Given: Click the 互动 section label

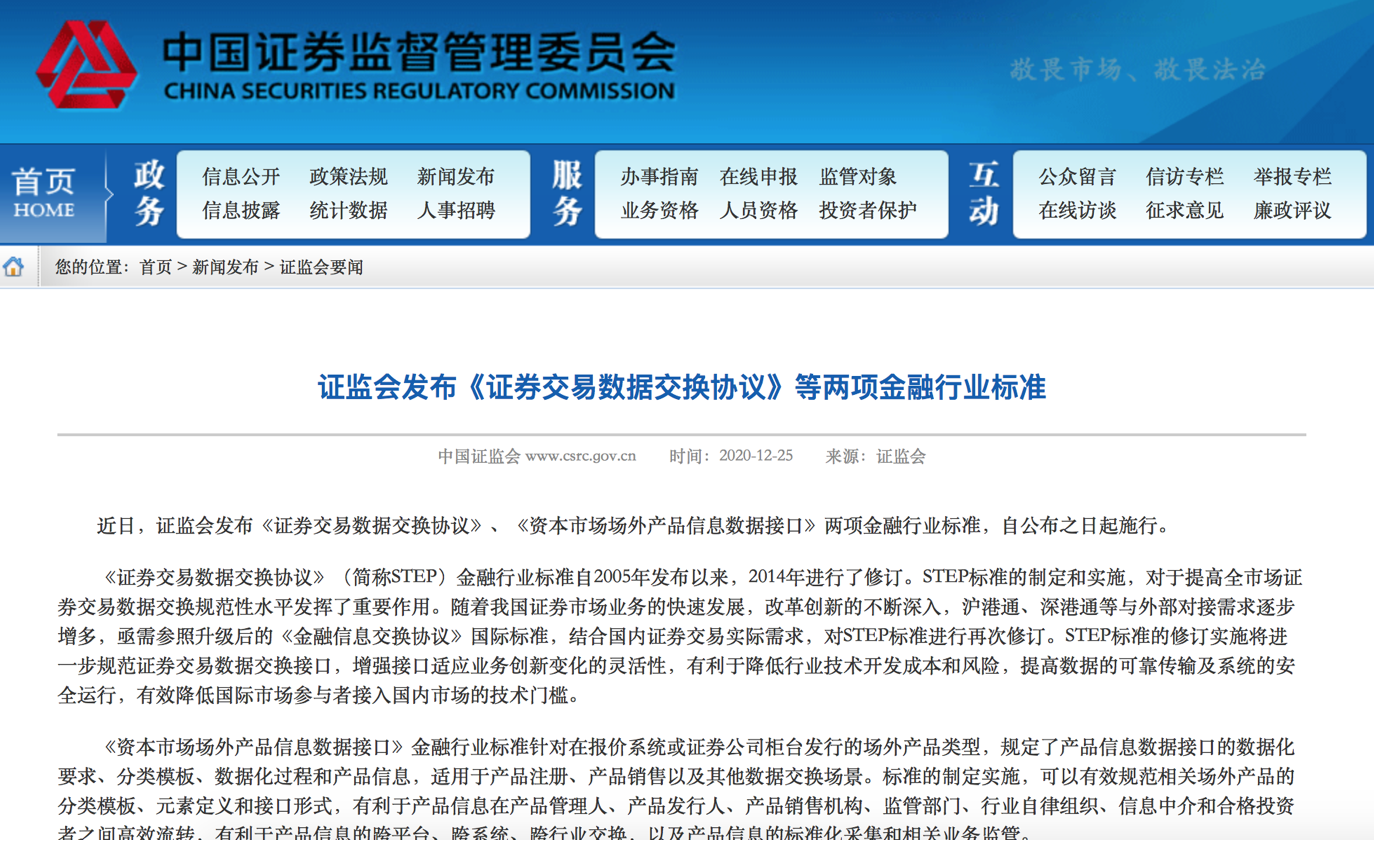Looking at the screenshot, I should (983, 193).
